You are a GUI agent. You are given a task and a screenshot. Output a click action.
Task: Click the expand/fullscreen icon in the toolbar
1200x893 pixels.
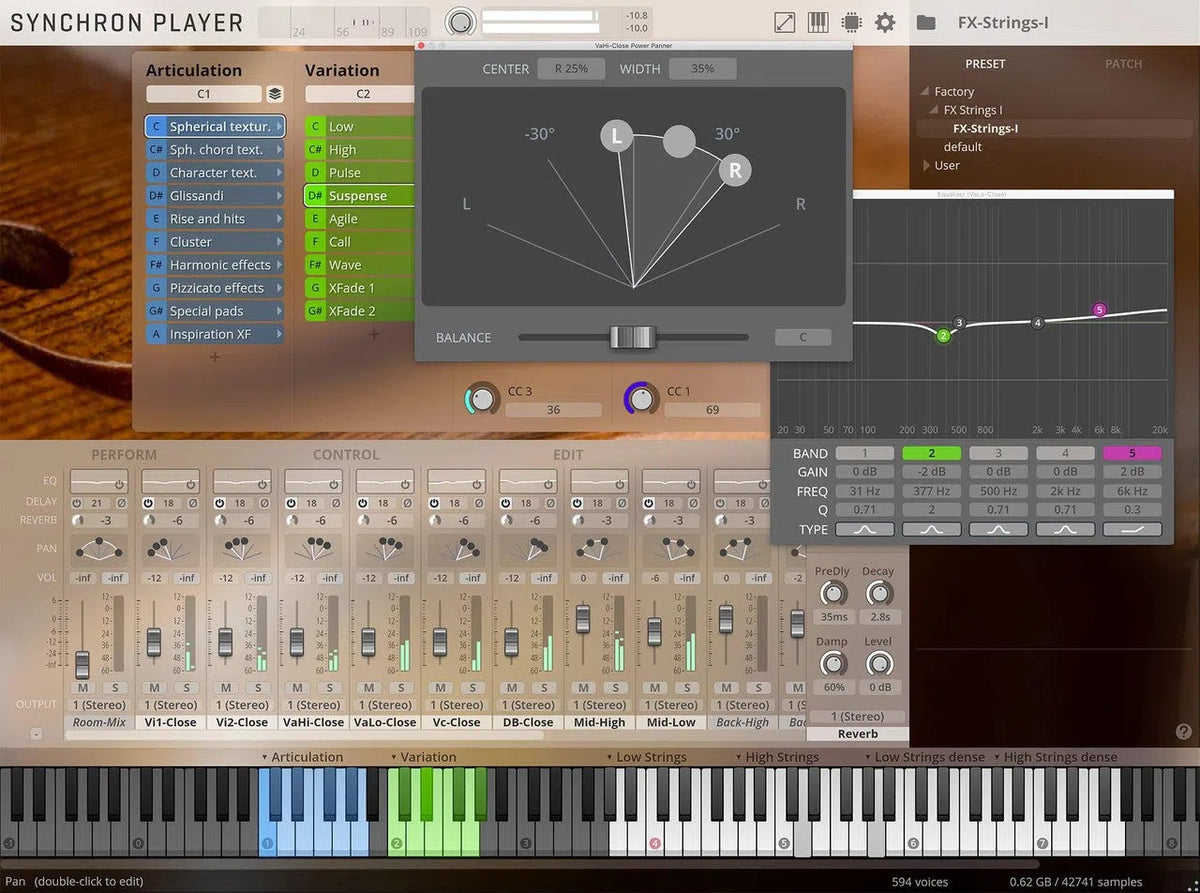point(785,22)
